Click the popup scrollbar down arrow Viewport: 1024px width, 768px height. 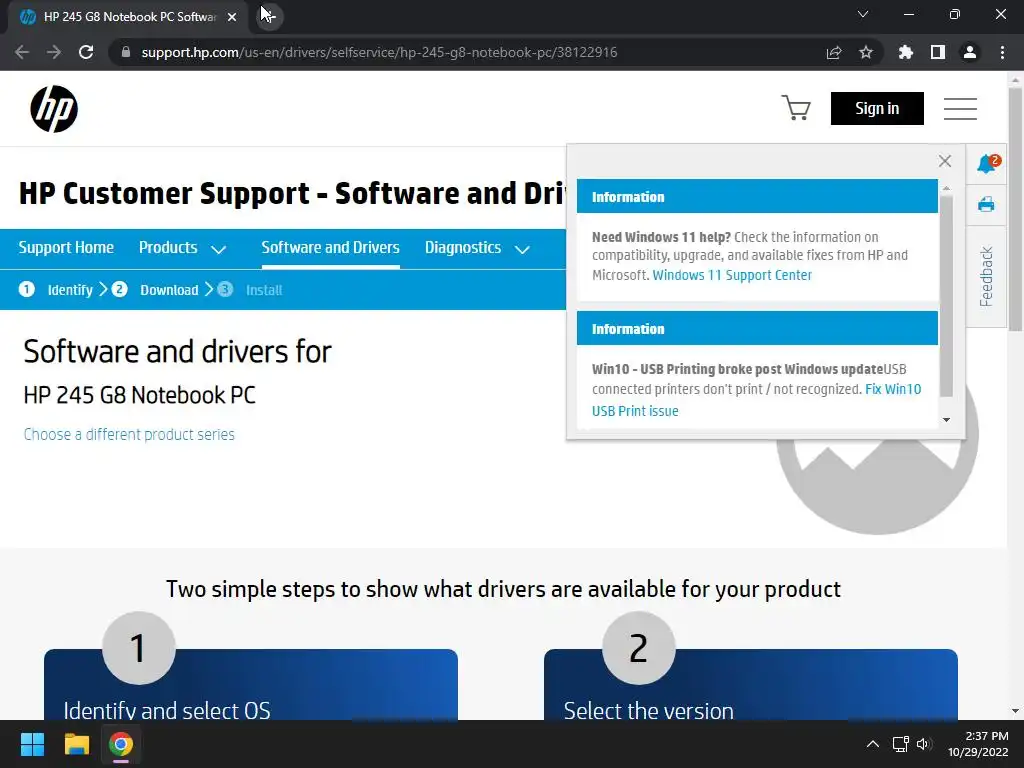point(946,420)
